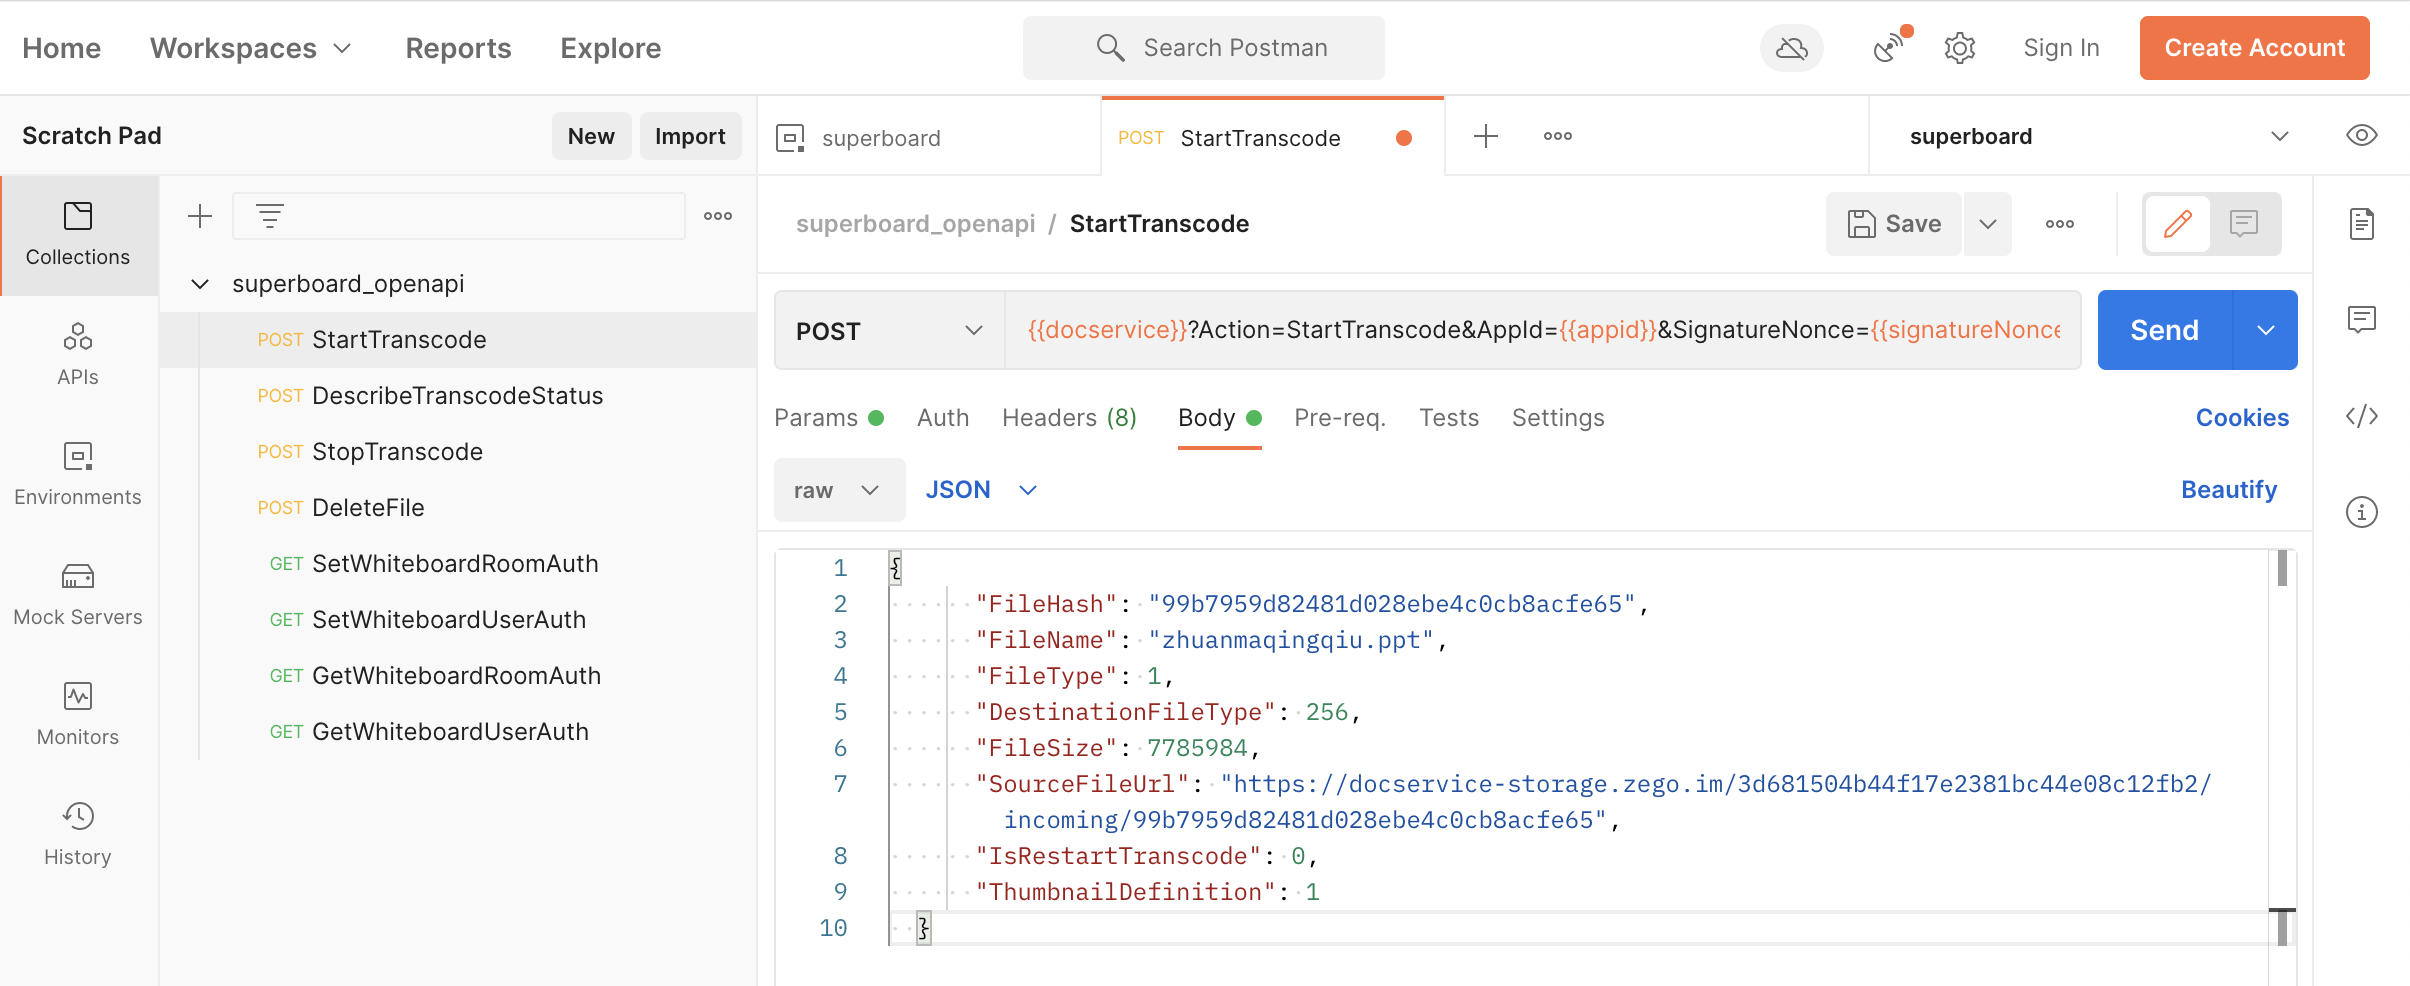Open the Monitors sidebar panel
The height and width of the screenshot is (986, 2410).
pyautogui.click(x=78, y=715)
